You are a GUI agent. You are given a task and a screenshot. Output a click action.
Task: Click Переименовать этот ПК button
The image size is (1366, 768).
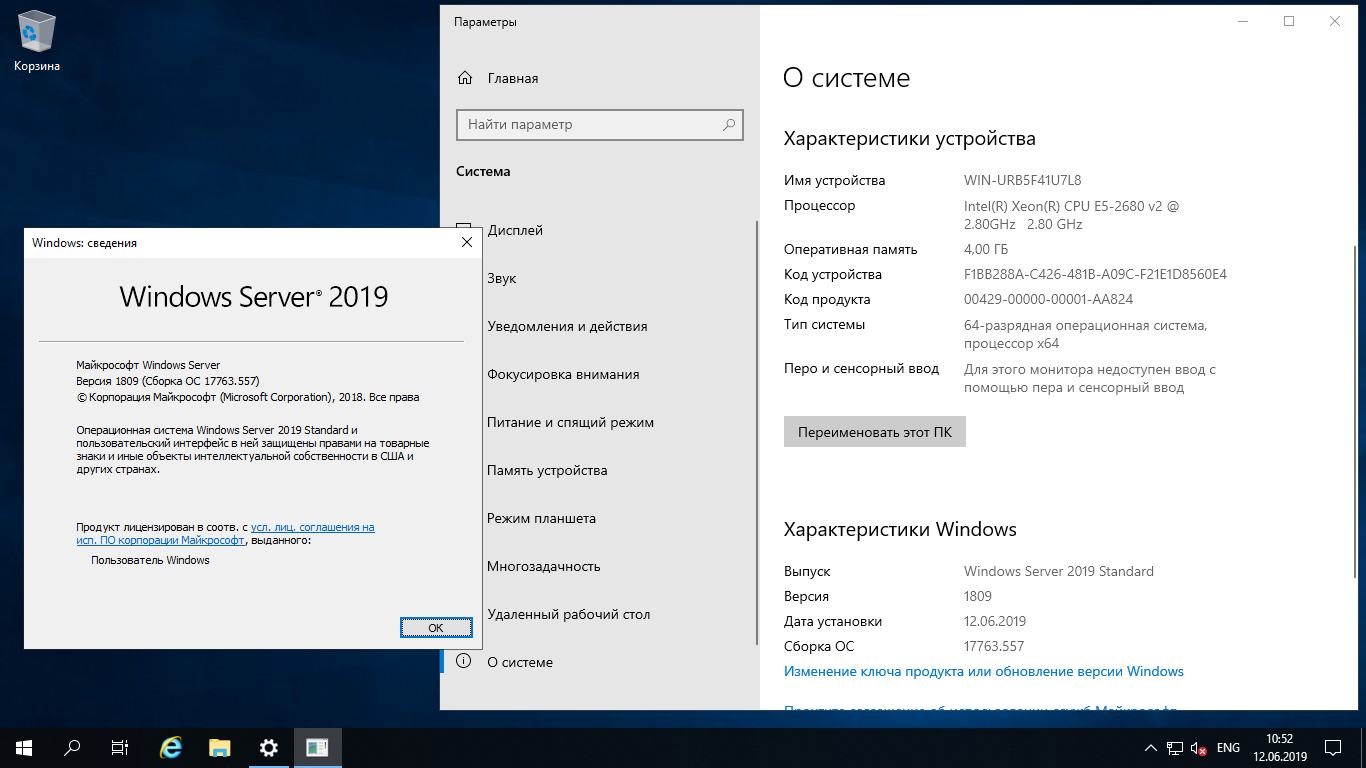(875, 431)
